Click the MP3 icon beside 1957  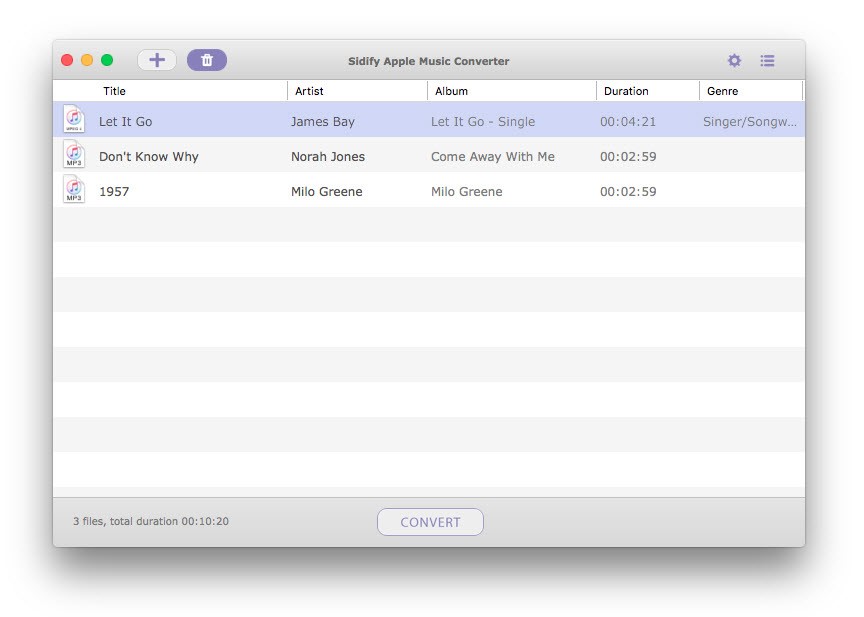[74, 189]
